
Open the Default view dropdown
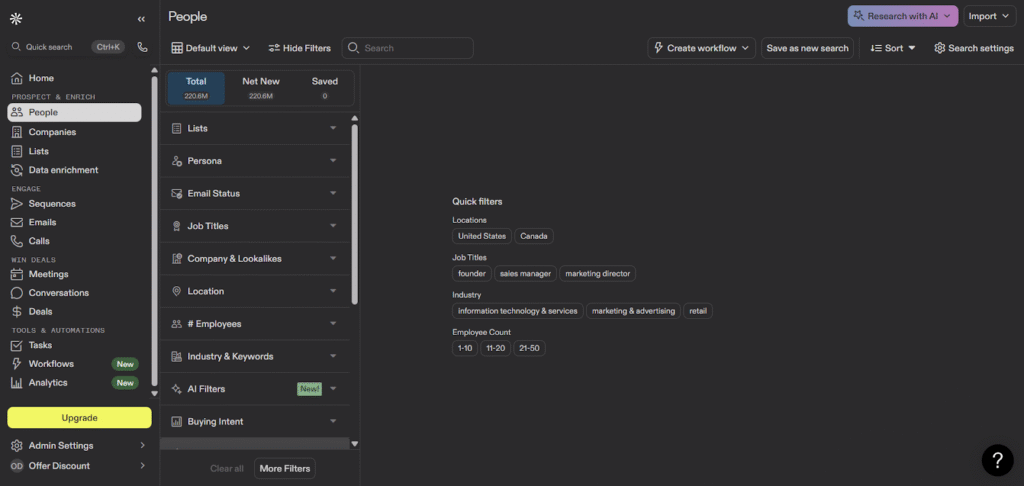point(210,48)
